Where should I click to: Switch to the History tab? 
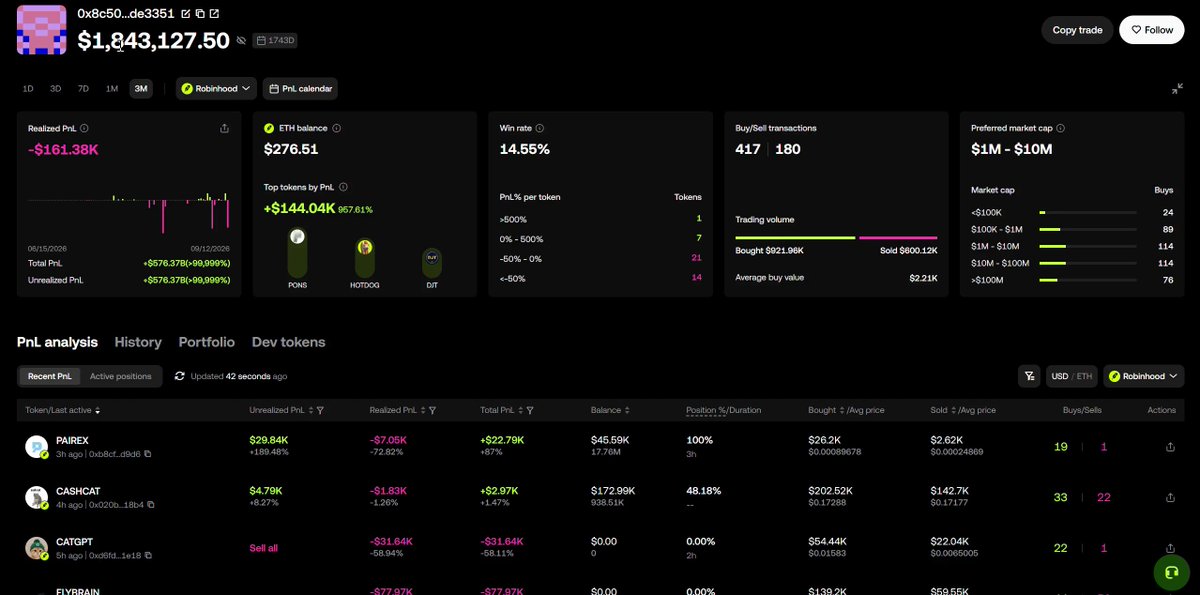[x=138, y=342]
